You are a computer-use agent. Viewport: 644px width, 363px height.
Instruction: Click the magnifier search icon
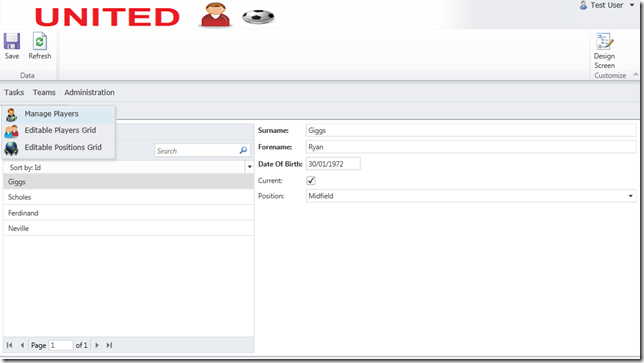click(243, 150)
